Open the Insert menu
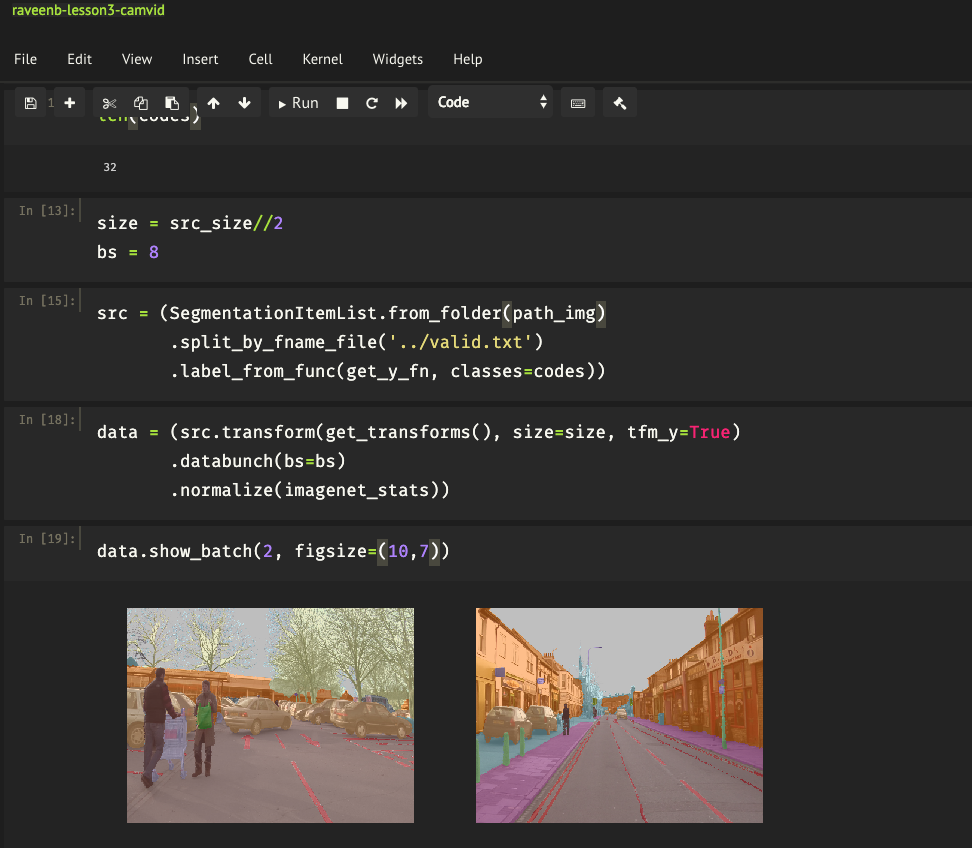Screen dimensions: 972x848 (200, 59)
